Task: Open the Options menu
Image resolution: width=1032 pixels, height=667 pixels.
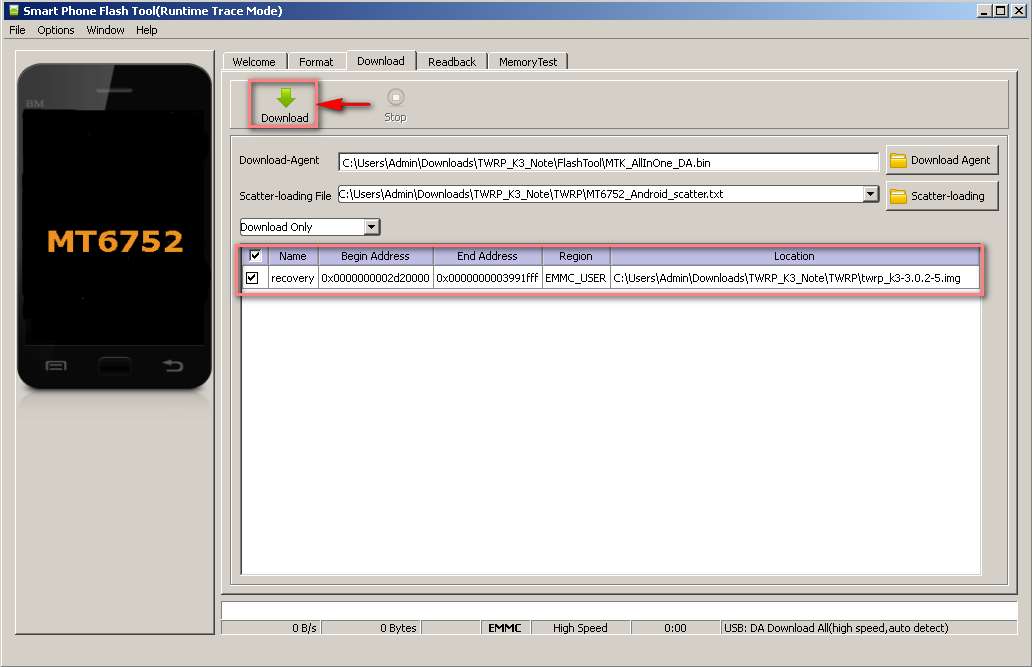Action: 56,30
